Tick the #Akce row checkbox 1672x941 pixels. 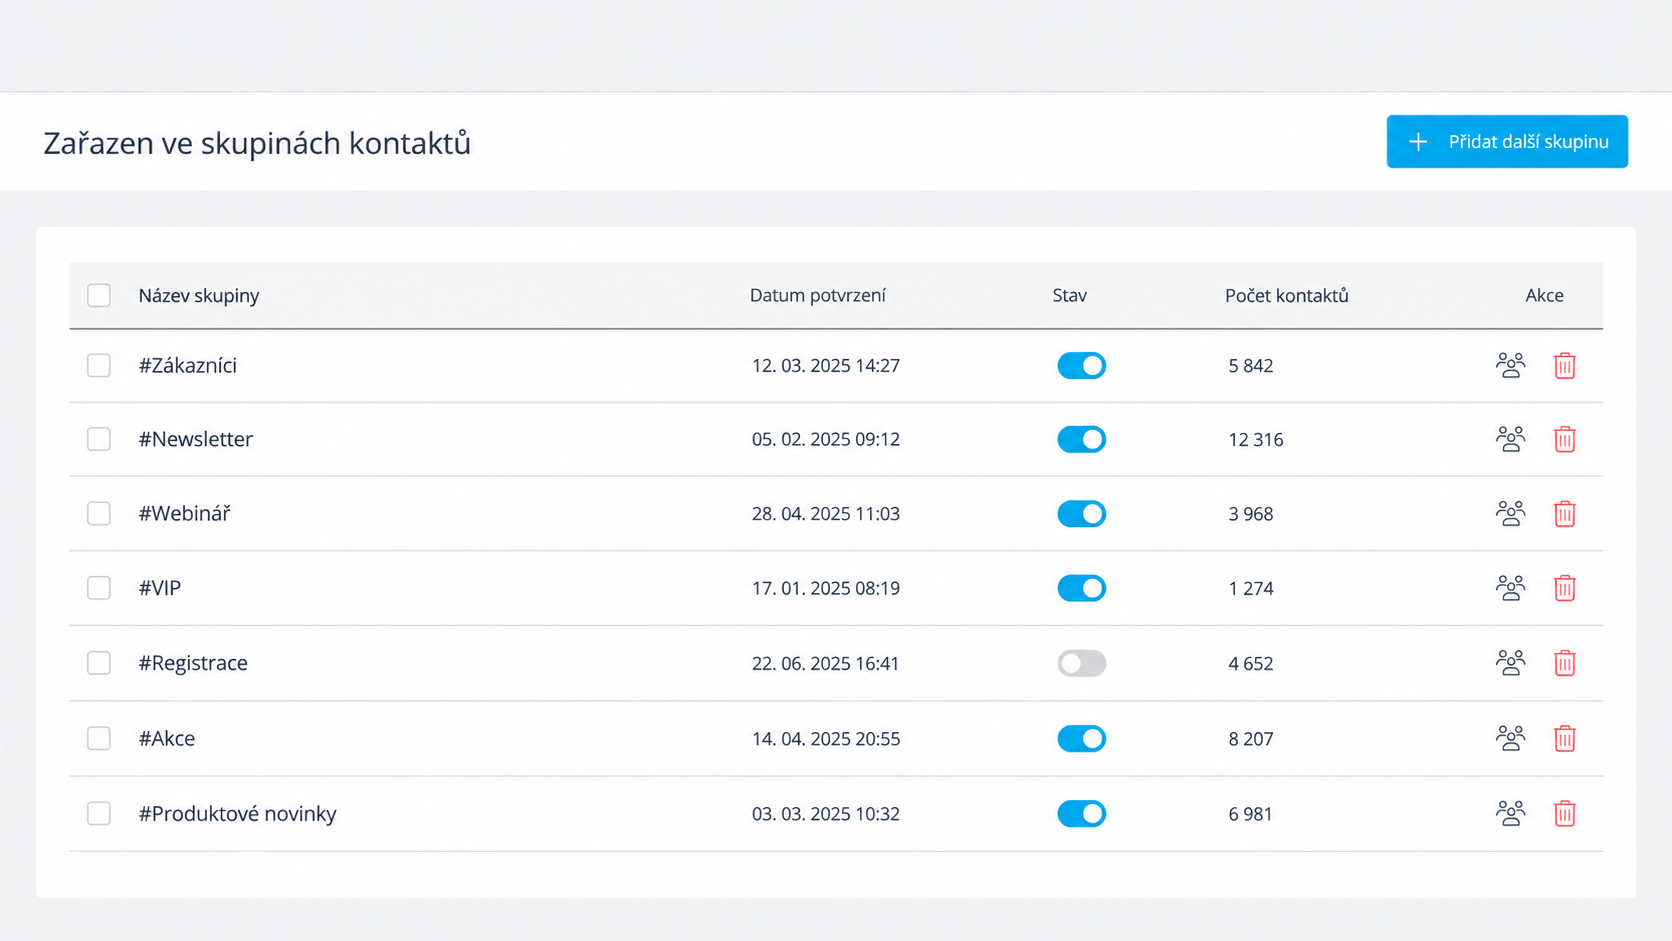pyautogui.click(x=99, y=738)
